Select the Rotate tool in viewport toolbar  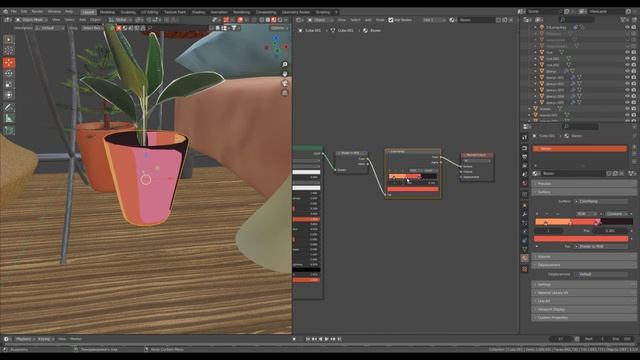click(9, 73)
